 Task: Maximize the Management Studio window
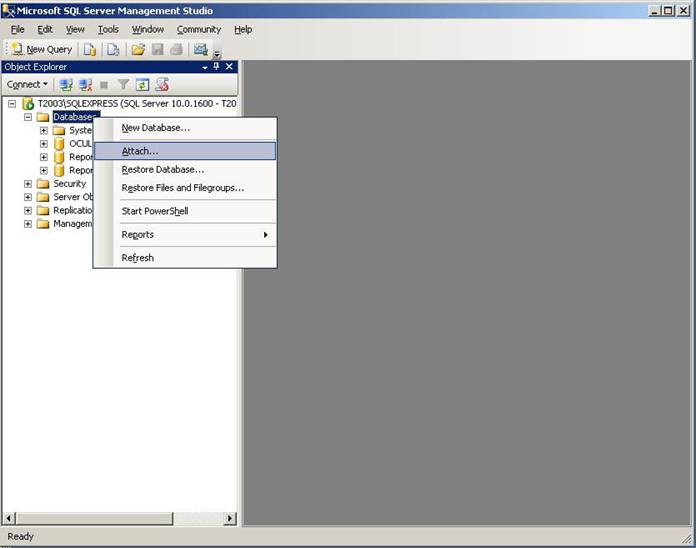point(668,10)
